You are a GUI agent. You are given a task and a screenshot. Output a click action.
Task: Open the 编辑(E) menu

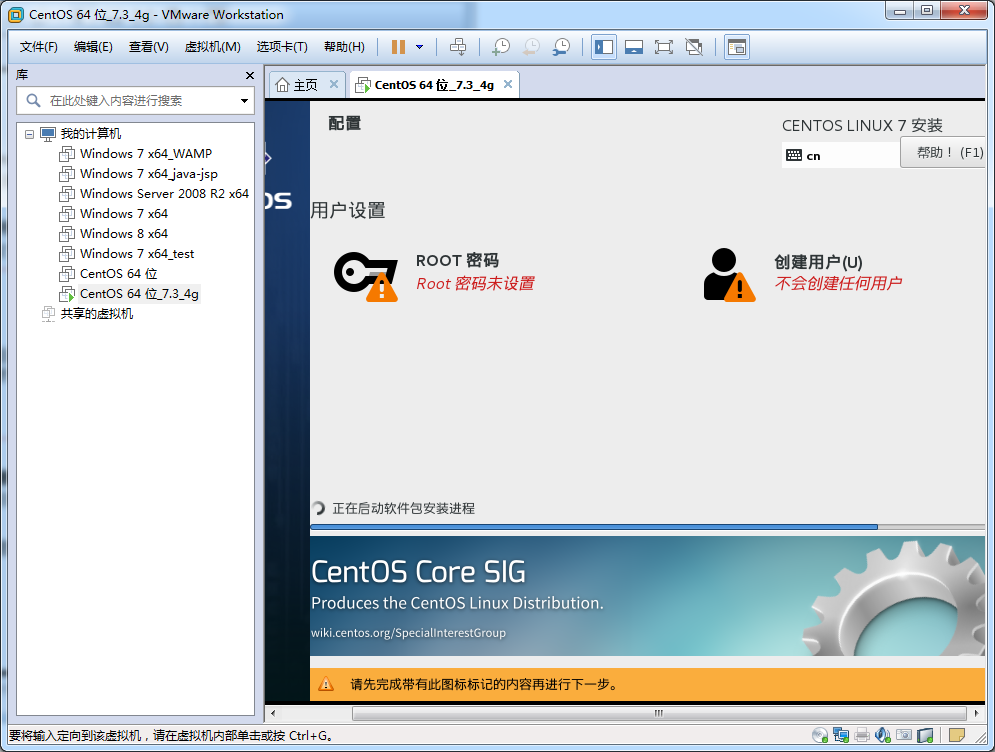93,47
